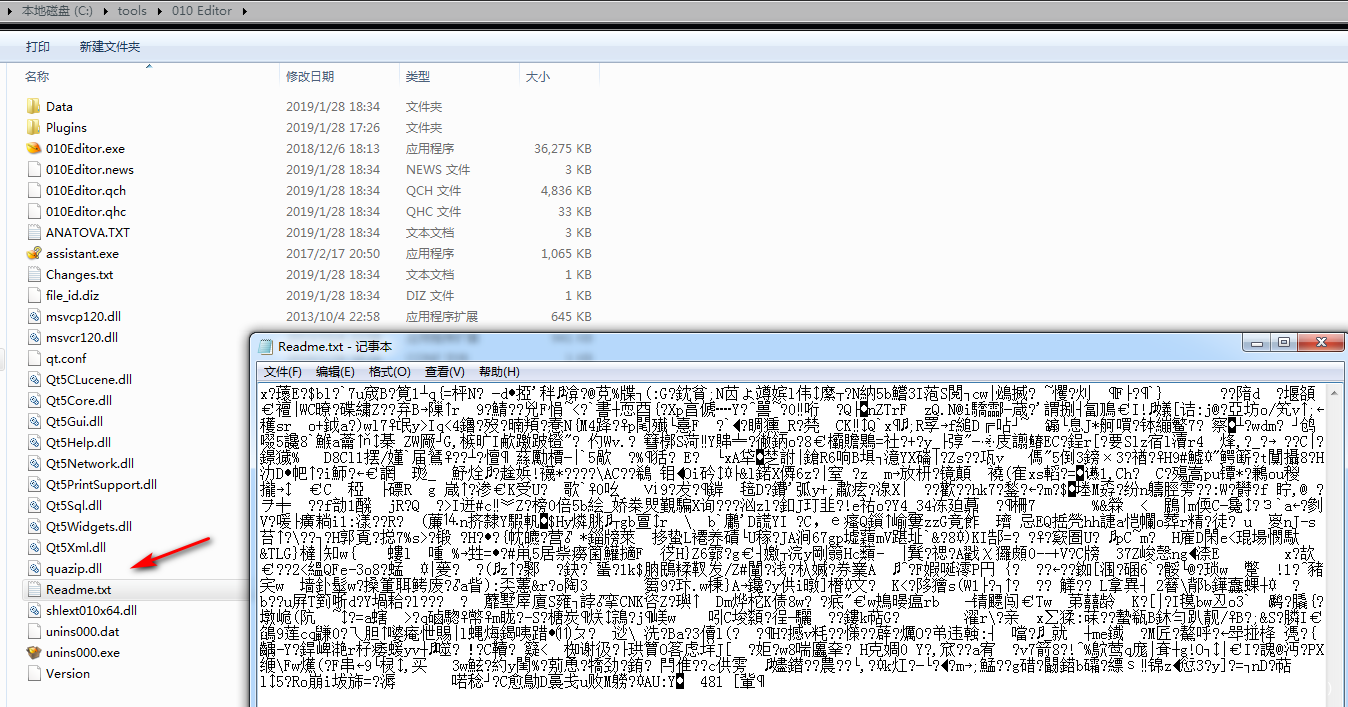Sort by the 名称 column header
1348x707 pixels.
[x=37, y=77]
